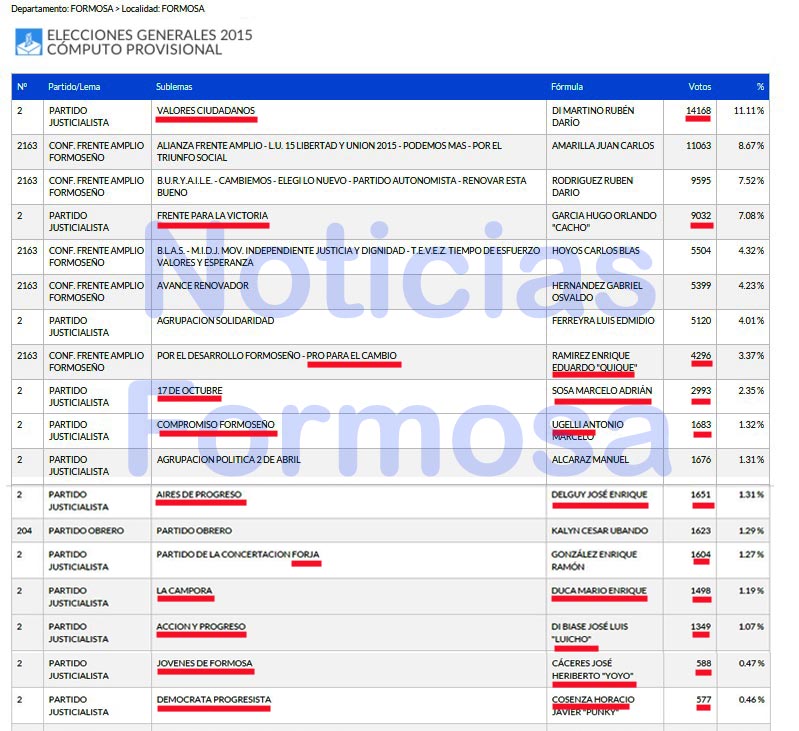799x731 pixels.
Task: Select sublema 'AGRUPACION POLITICA 2 DE ABRIL'
Action: 228,459
